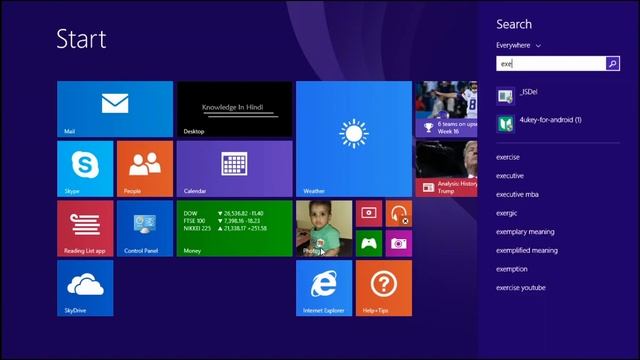The width and height of the screenshot is (640, 360).
Task: Launch Control Panel tile
Action: point(145,229)
